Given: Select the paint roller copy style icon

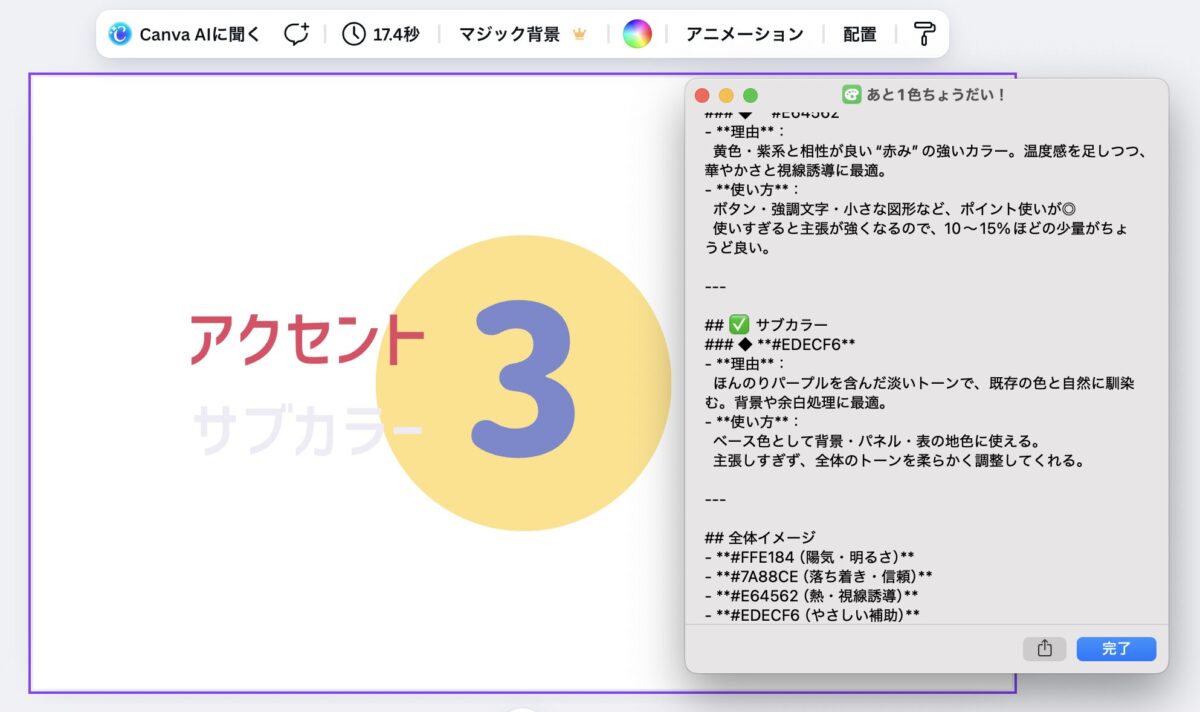Looking at the screenshot, I should pos(925,34).
